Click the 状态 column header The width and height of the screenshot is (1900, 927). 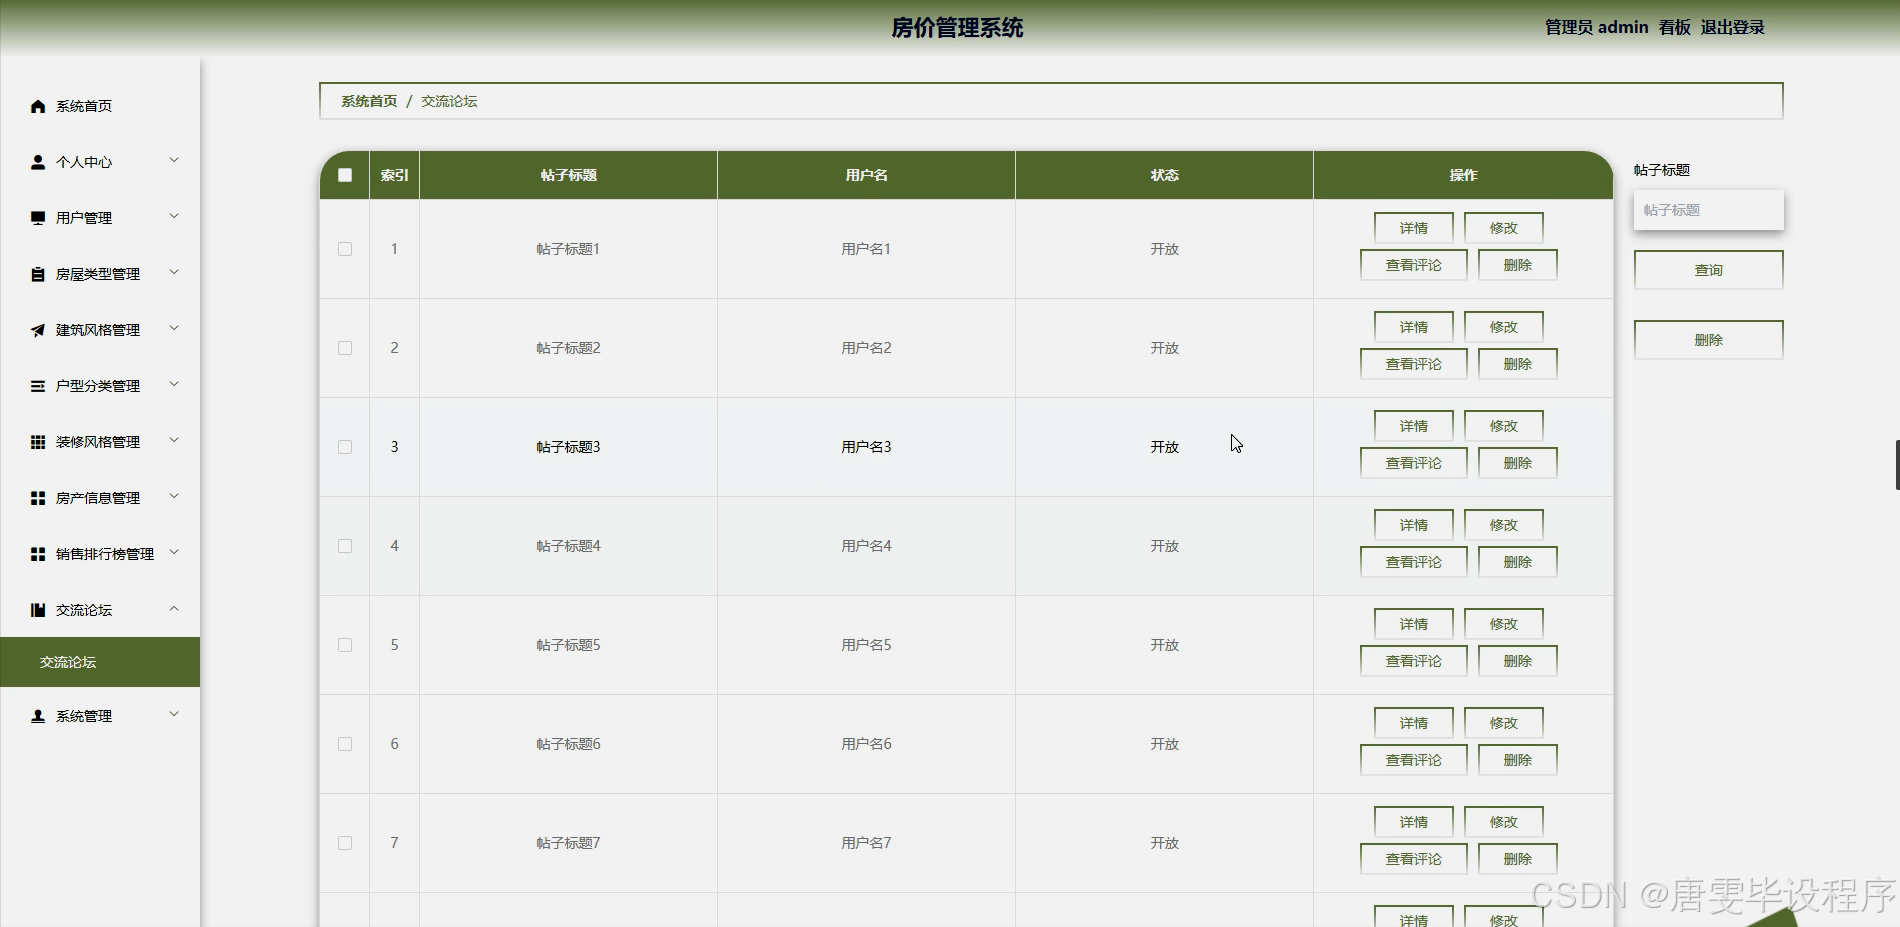[x=1164, y=175]
